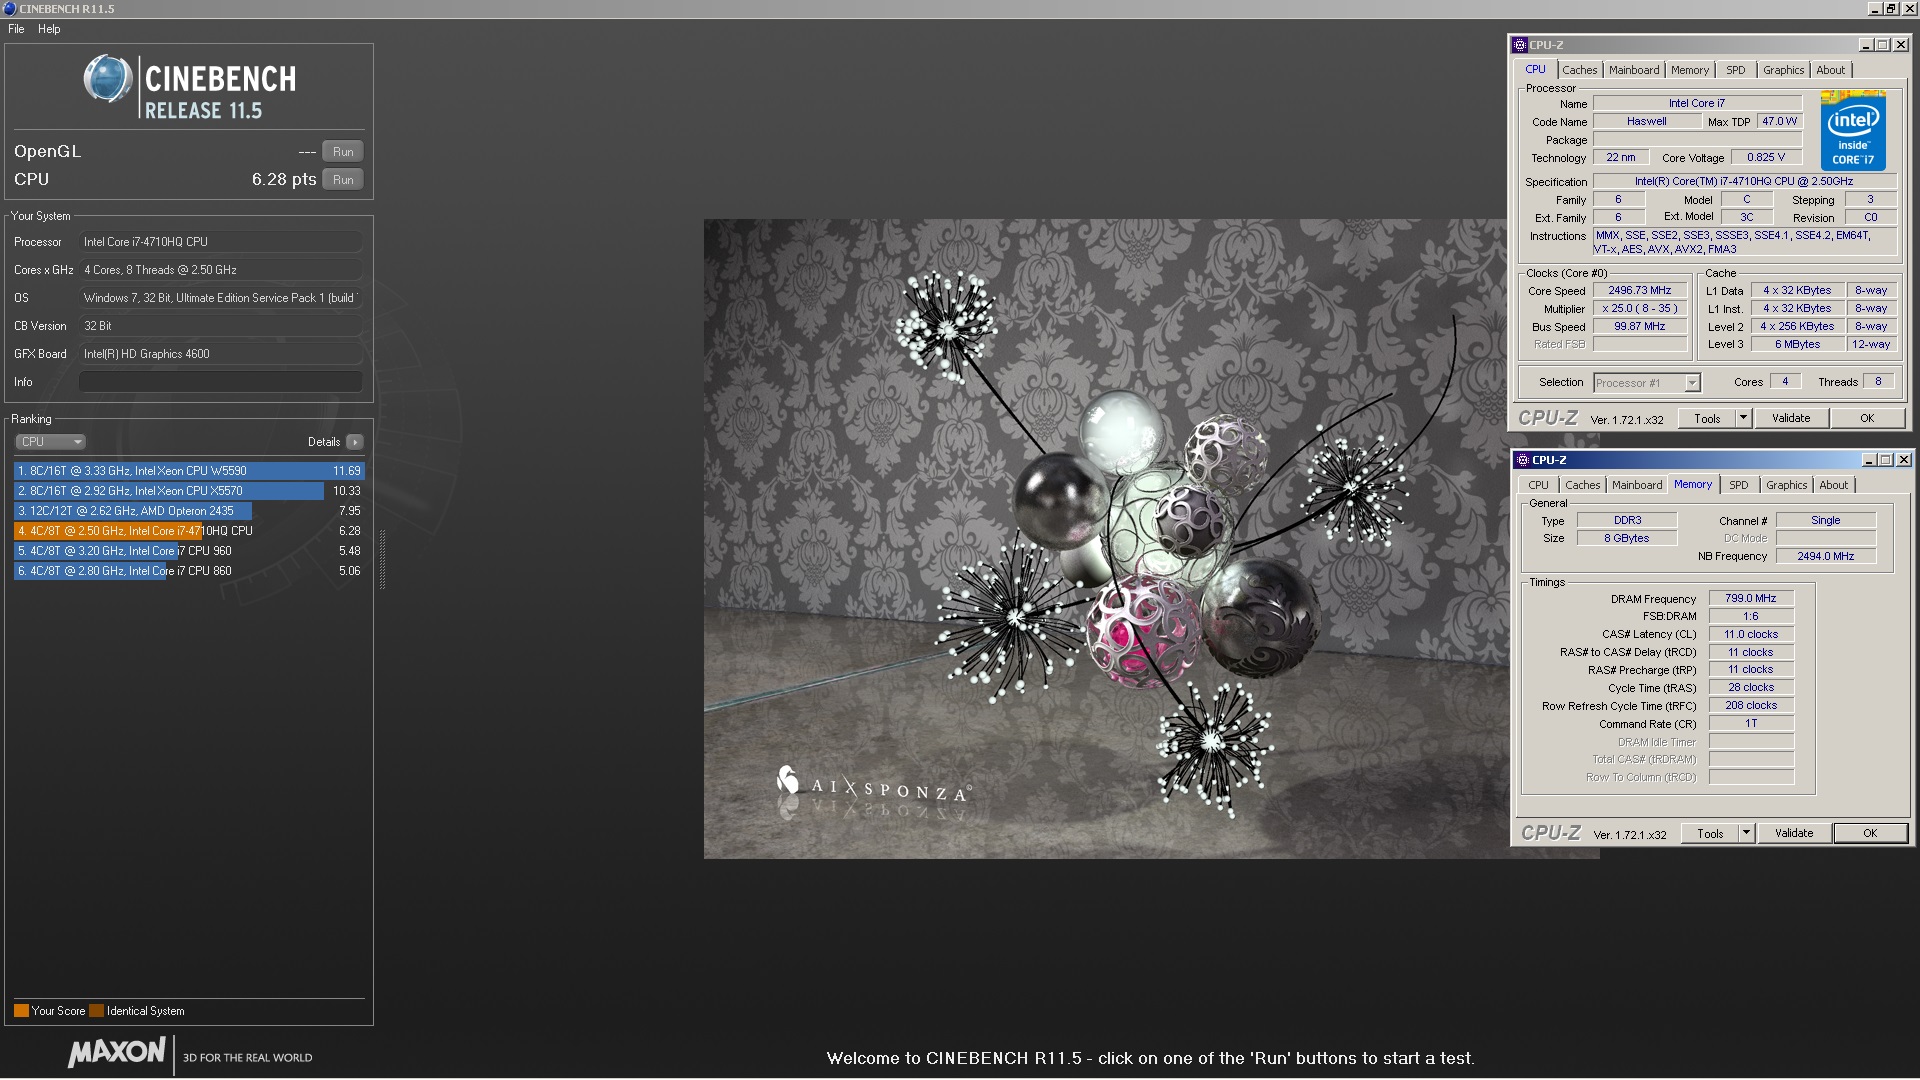1920x1080 pixels.
Task: Expand Tools dropdown arrow in top CPU-Z window
Action: (x=1743, y=419)
